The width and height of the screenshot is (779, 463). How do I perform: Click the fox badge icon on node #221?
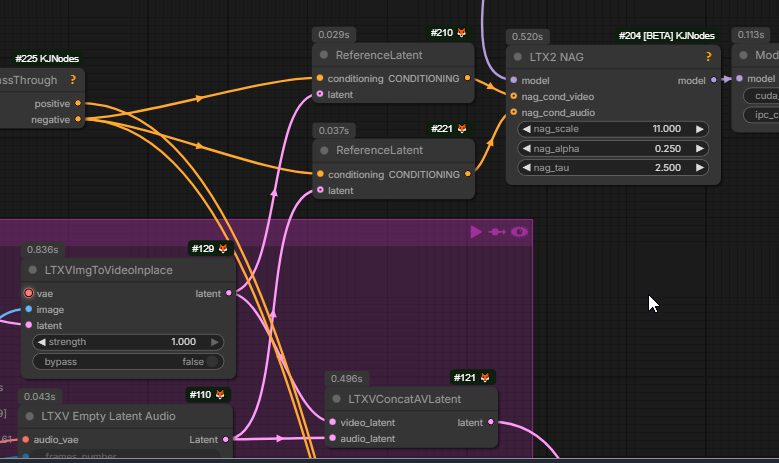(462, 129)
